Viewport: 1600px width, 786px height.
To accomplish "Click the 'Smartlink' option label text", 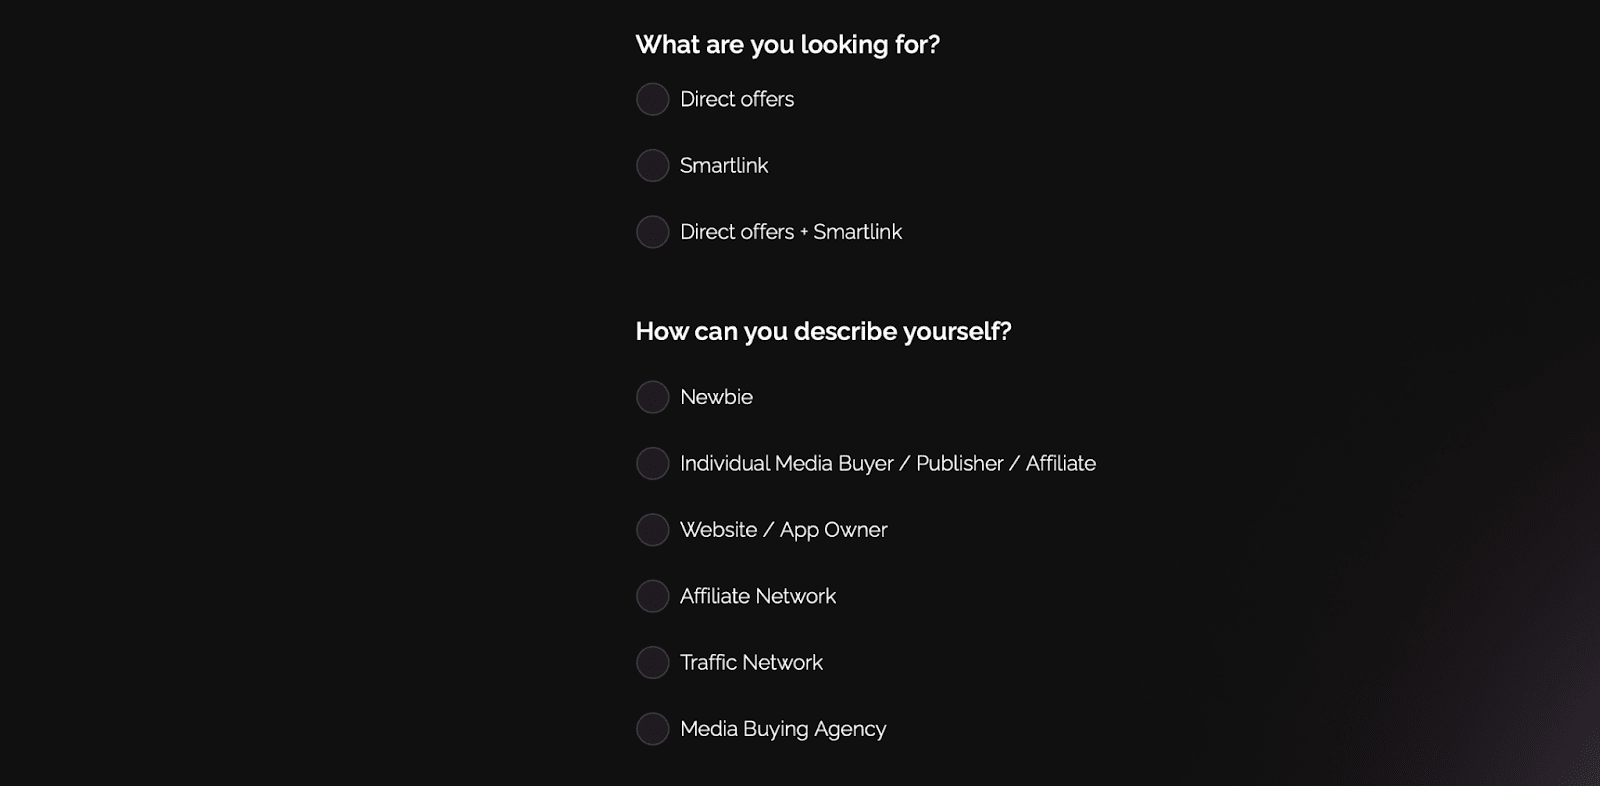I will (x=724, y=165).
